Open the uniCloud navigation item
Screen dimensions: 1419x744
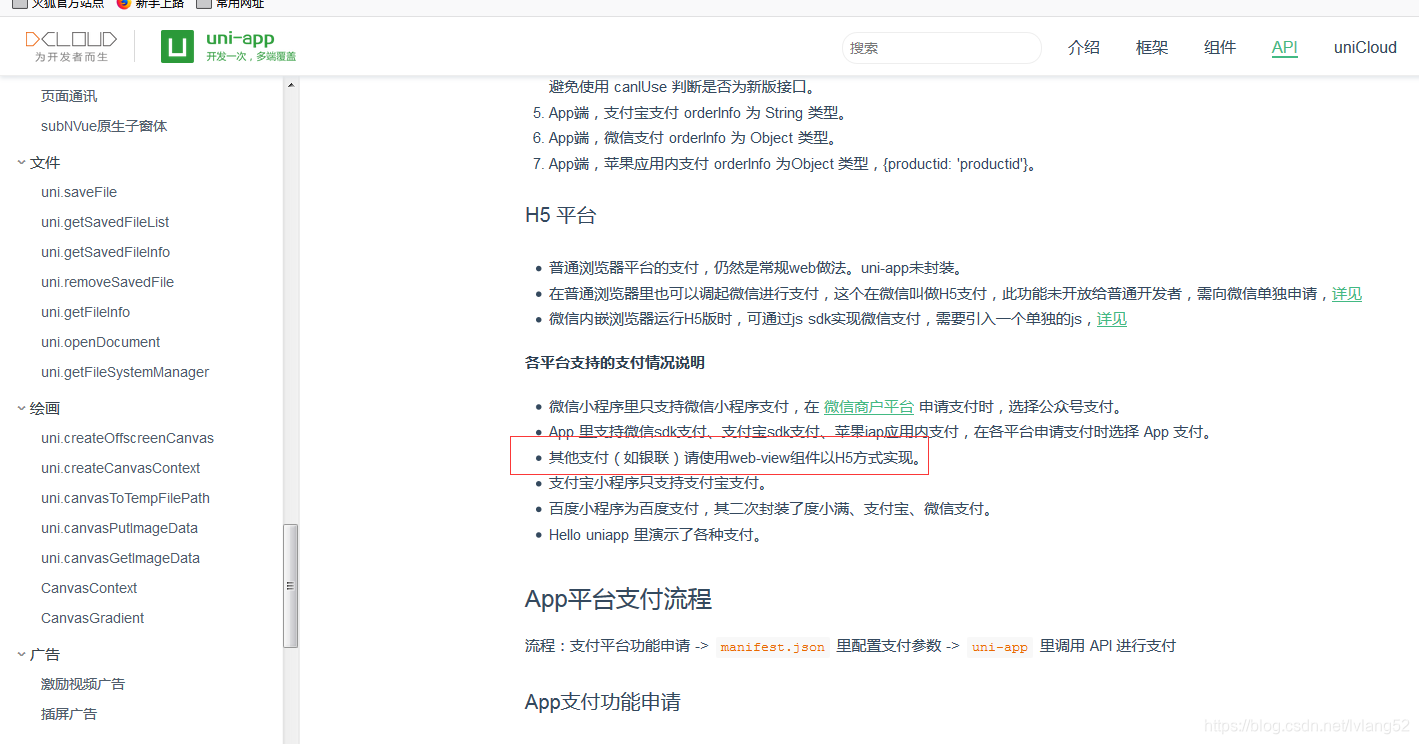1364,47
